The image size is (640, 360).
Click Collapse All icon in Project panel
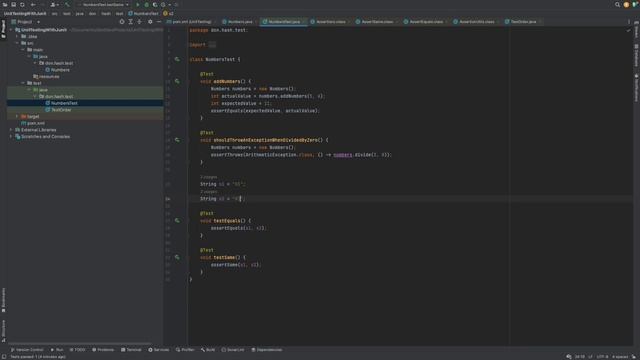click(140, 22)
